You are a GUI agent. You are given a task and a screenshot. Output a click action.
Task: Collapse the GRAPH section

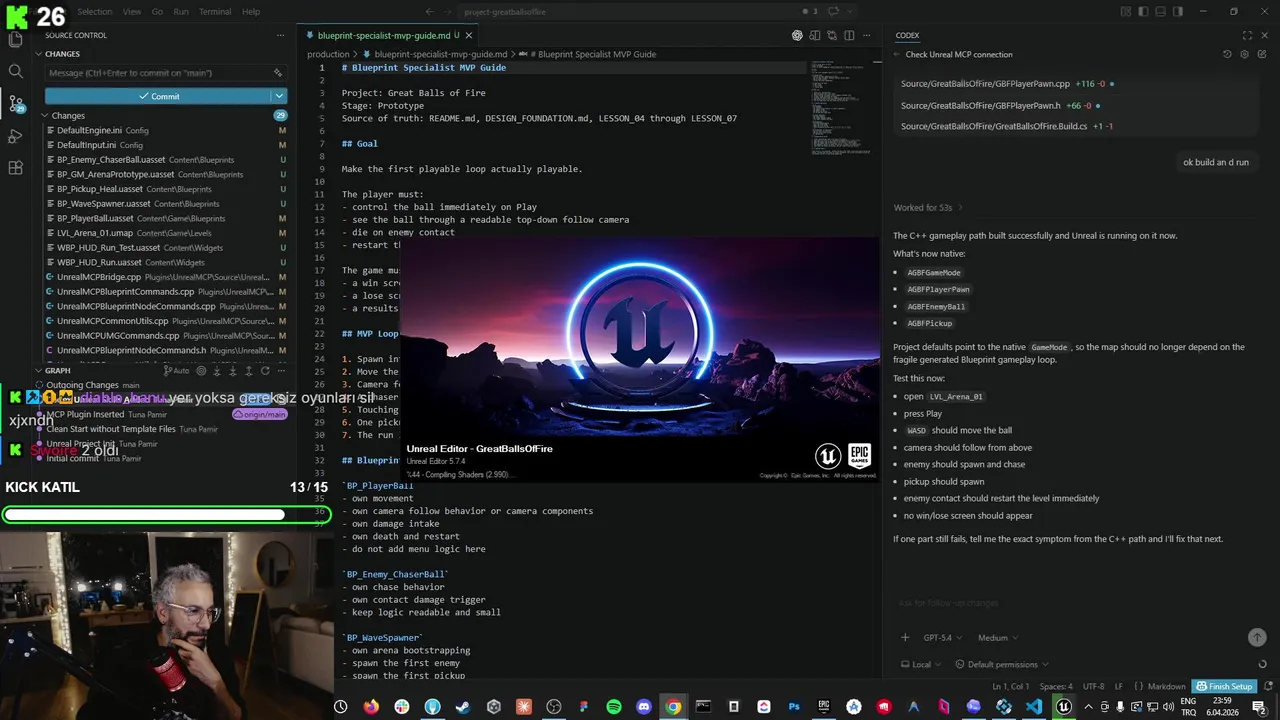(x=57, y=370)
